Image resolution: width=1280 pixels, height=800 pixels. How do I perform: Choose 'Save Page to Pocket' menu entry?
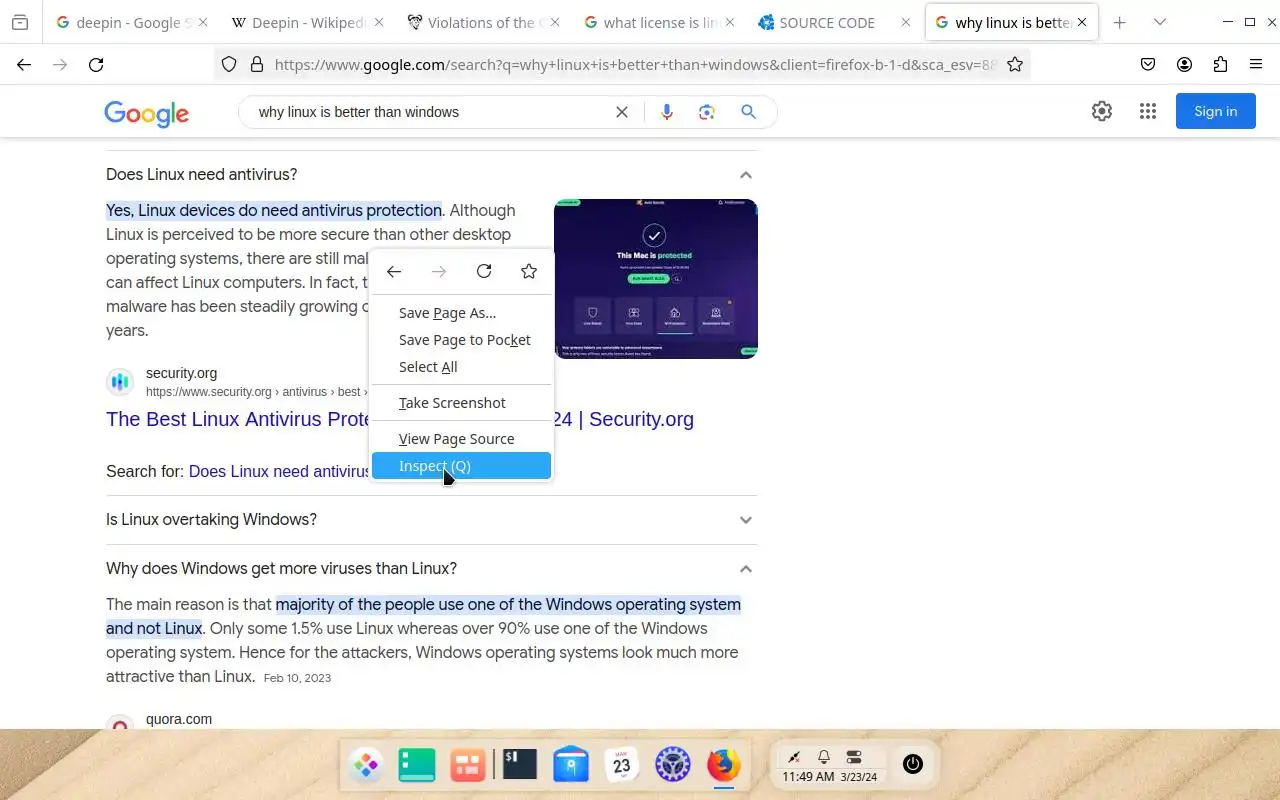coord(461,340)
